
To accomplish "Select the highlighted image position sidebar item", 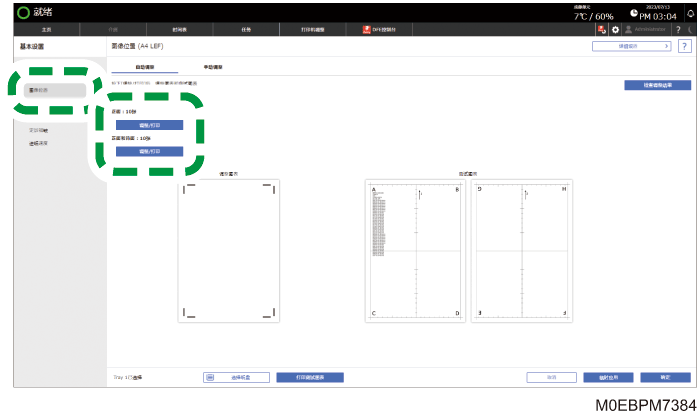I will click(55, 90).
